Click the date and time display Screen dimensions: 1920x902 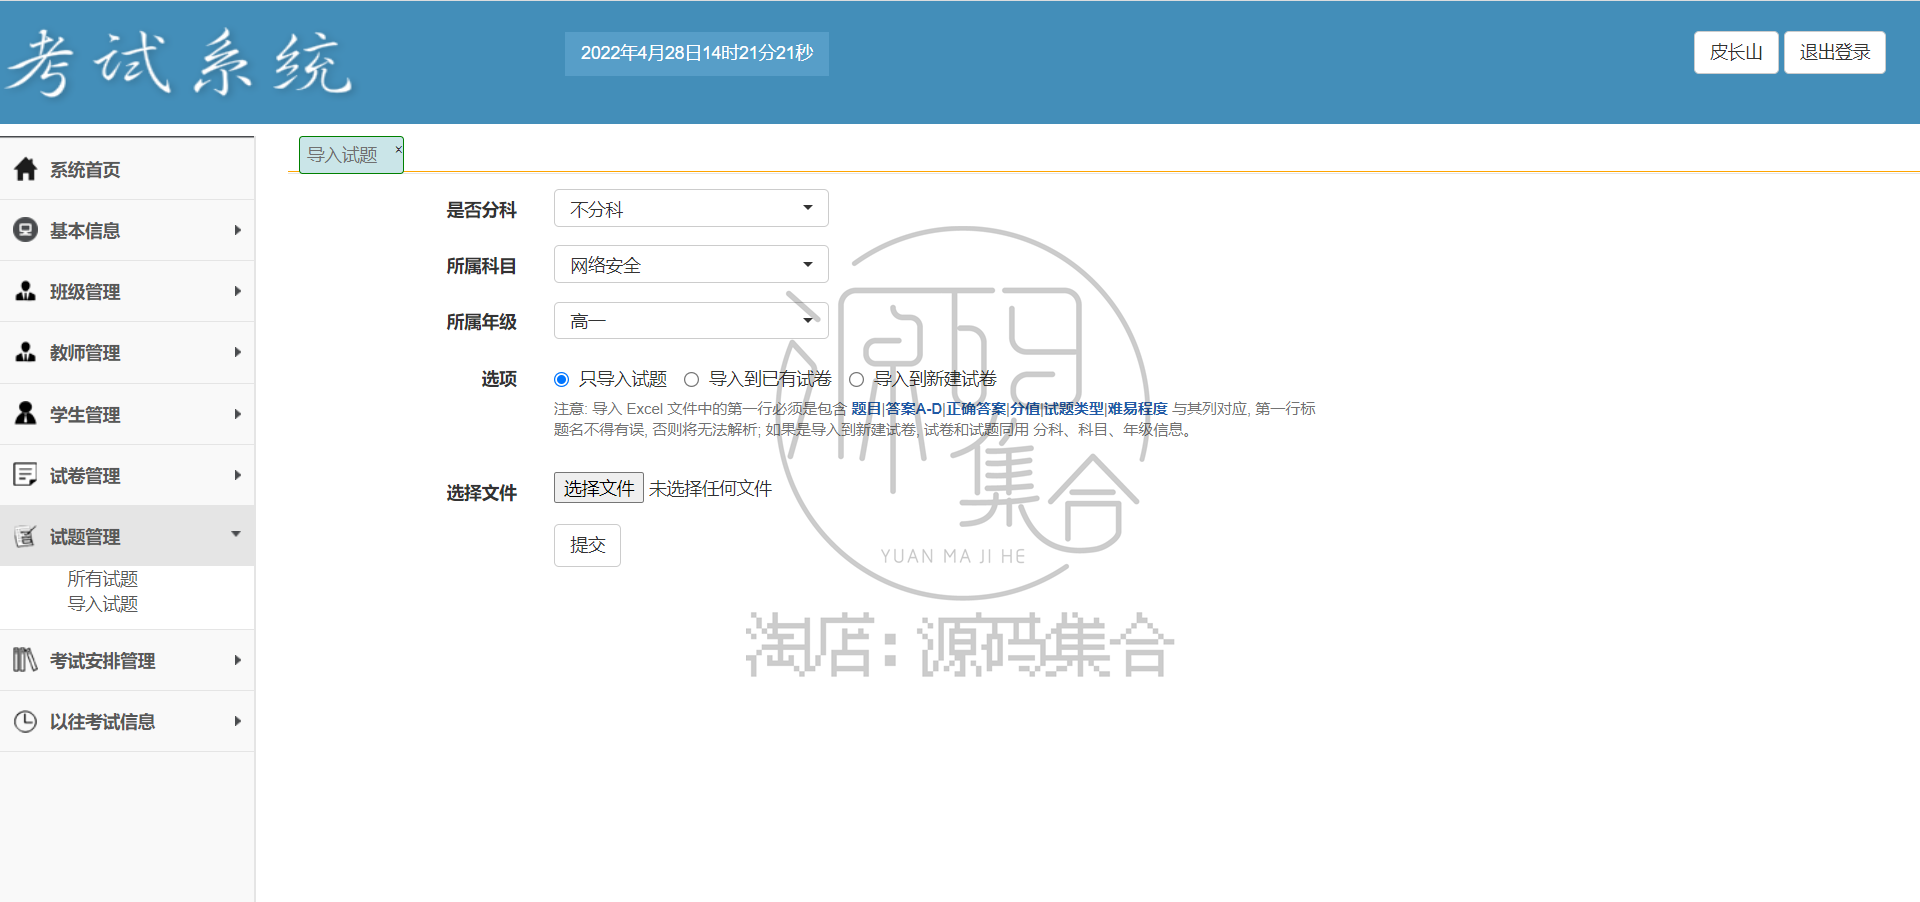click(697, 53)
